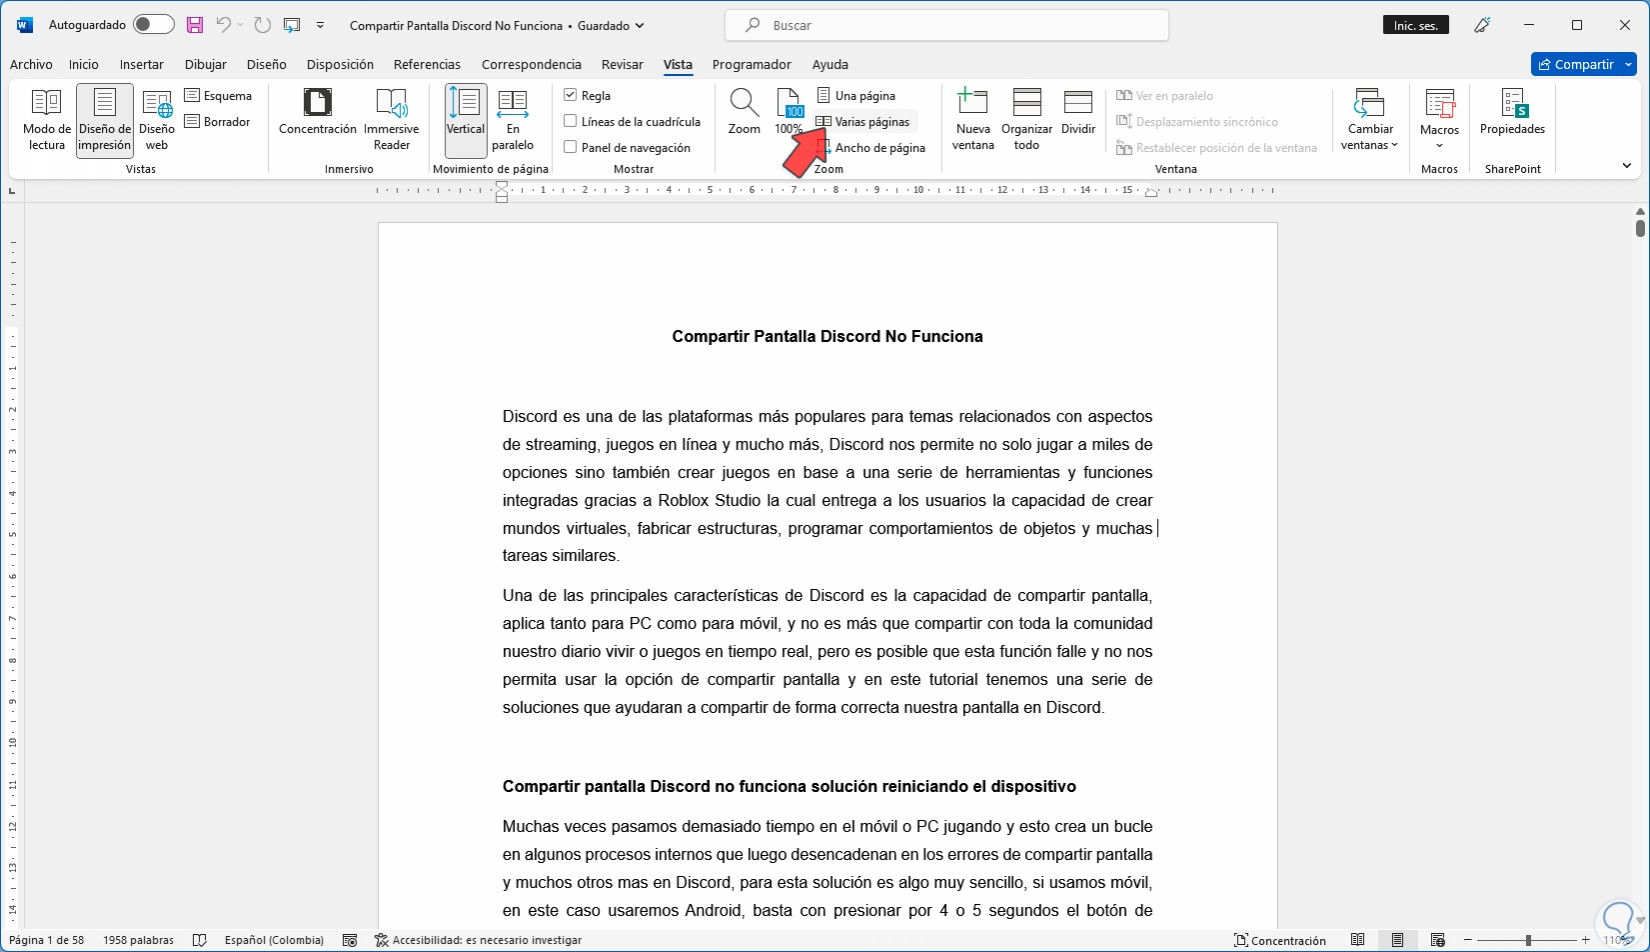Open the Quick Access Toolbar customize dropdown

pyautogui.click(x=320, y=25)
